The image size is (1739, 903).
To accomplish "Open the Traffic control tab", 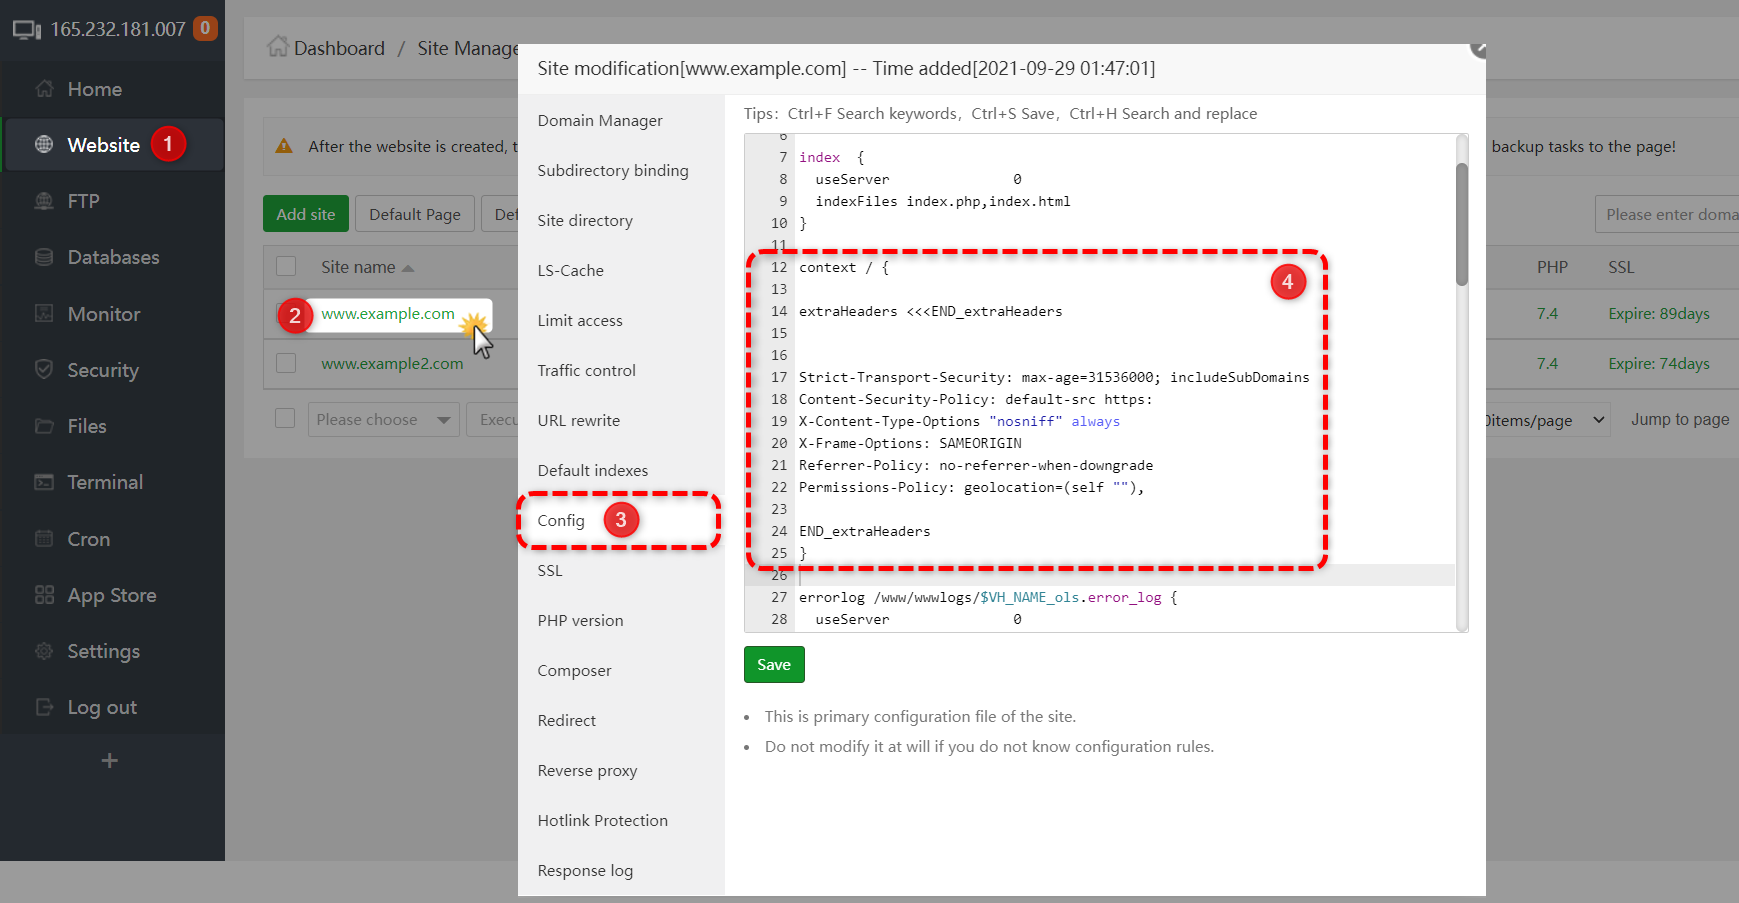I will pos(587,371).
